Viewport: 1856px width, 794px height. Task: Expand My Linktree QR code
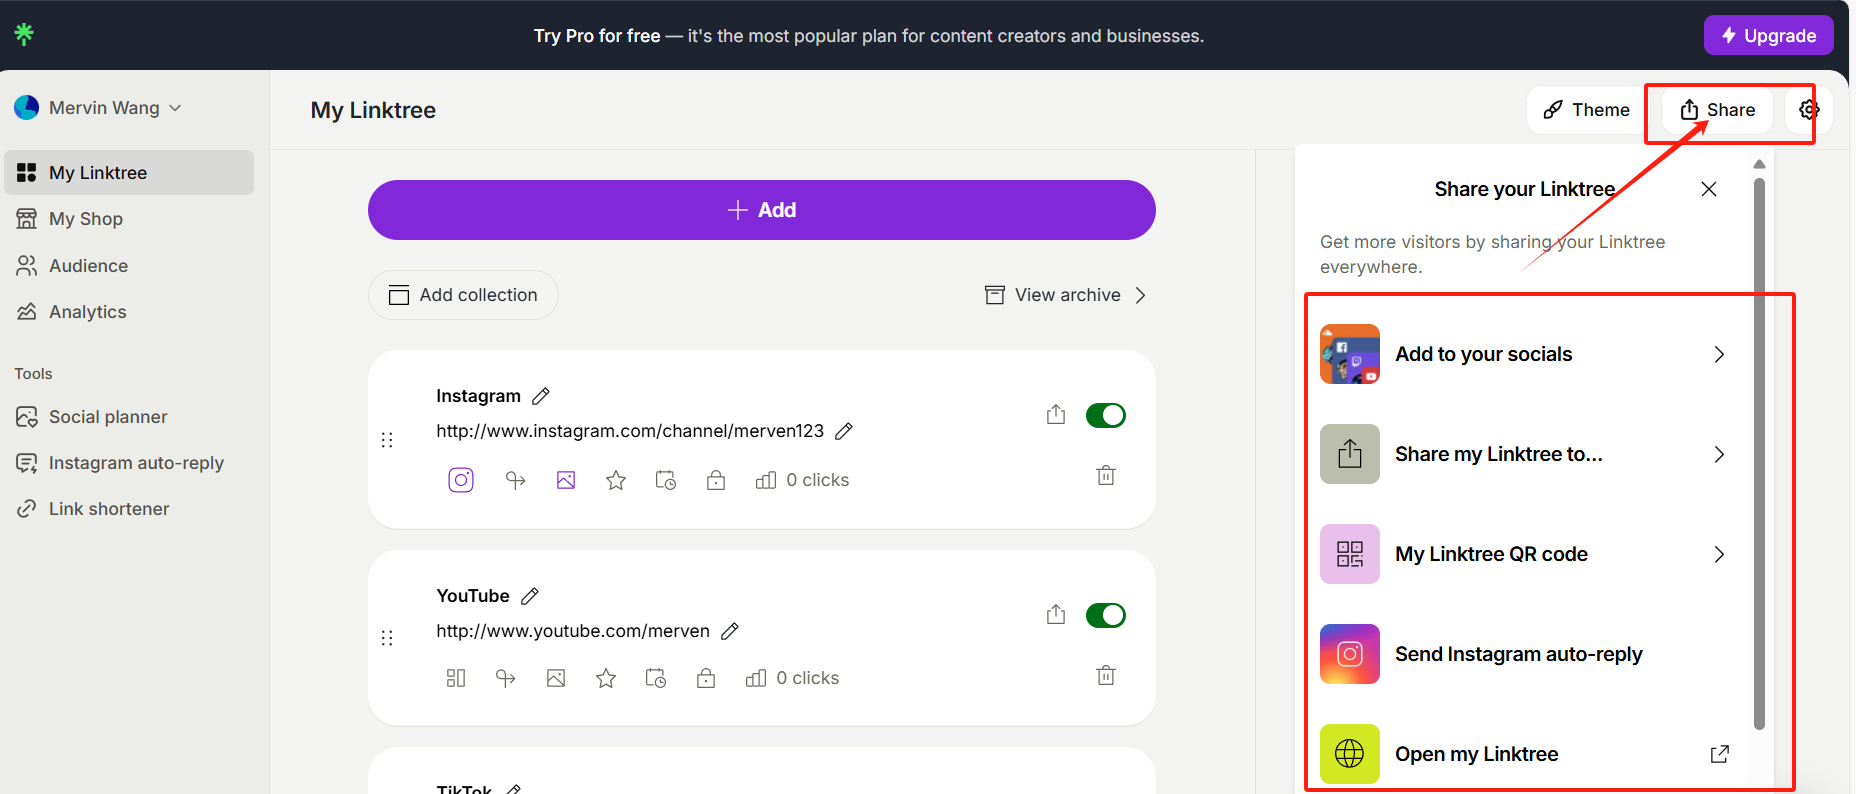point(1523,554)
